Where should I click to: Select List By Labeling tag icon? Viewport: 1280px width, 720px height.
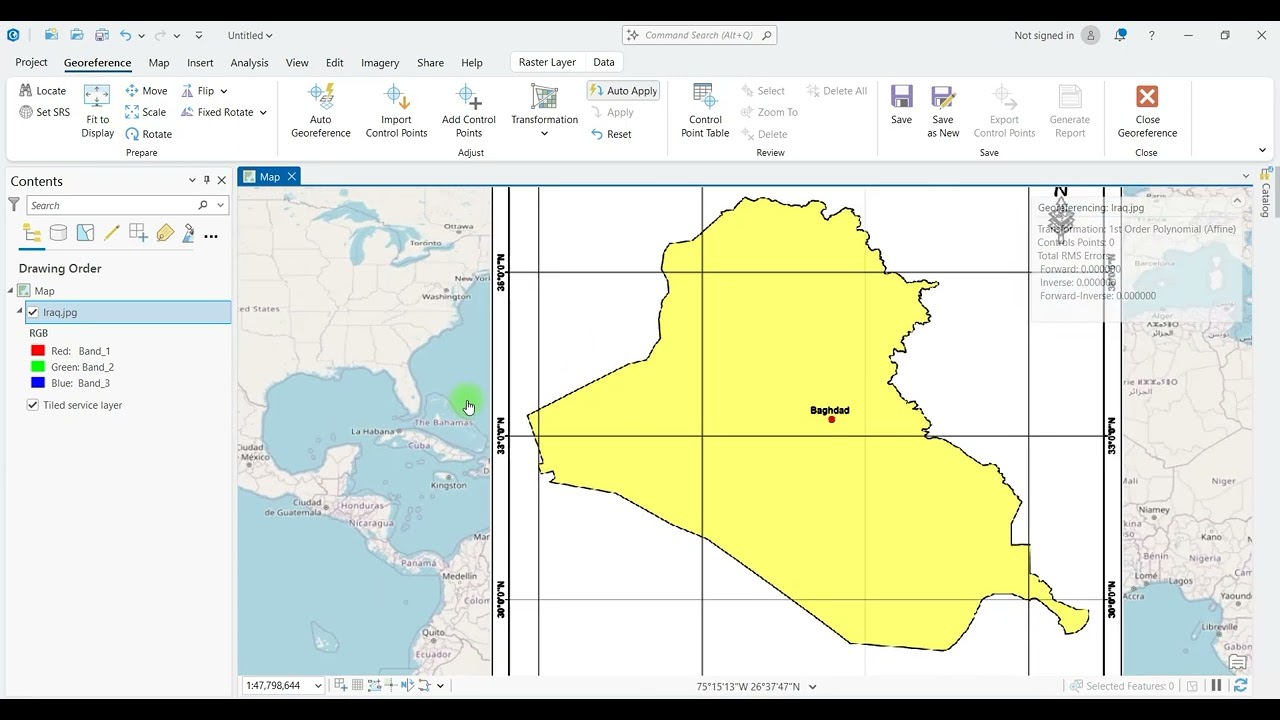tap(165, 234)
